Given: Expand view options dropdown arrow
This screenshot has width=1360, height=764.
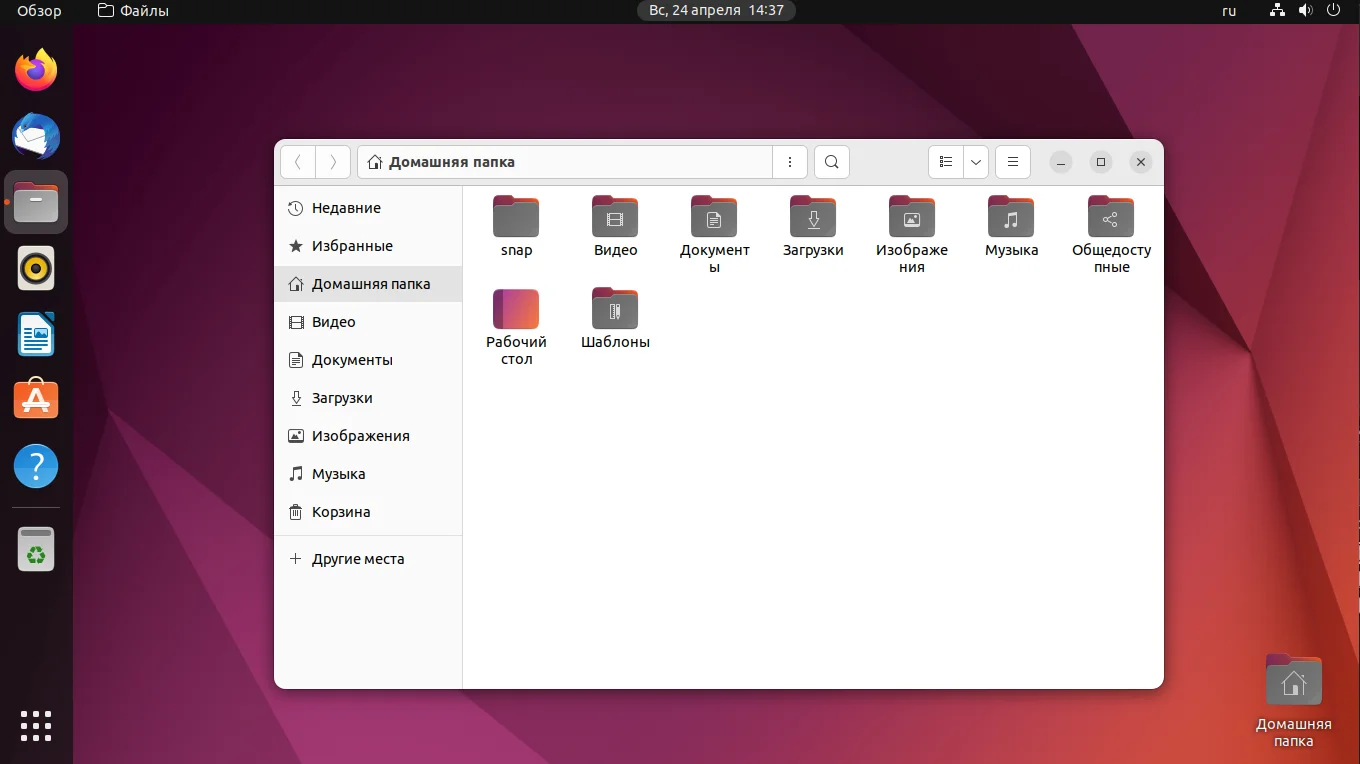Looking at the screenshot, I should coord(975,162).
